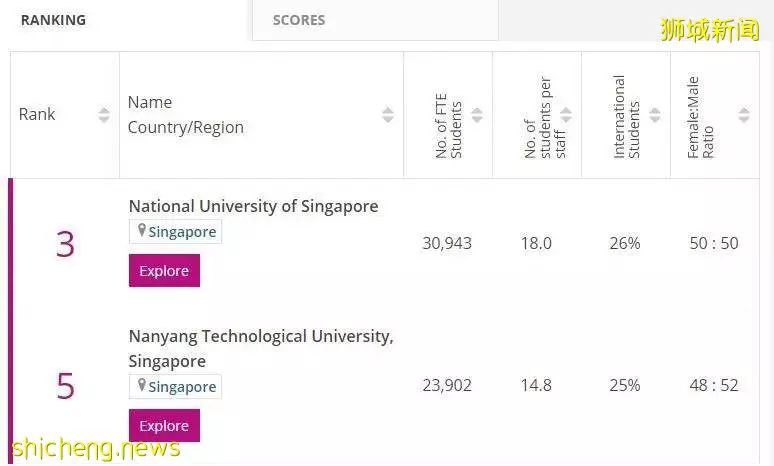Click International Students column header

pos(626,116)
